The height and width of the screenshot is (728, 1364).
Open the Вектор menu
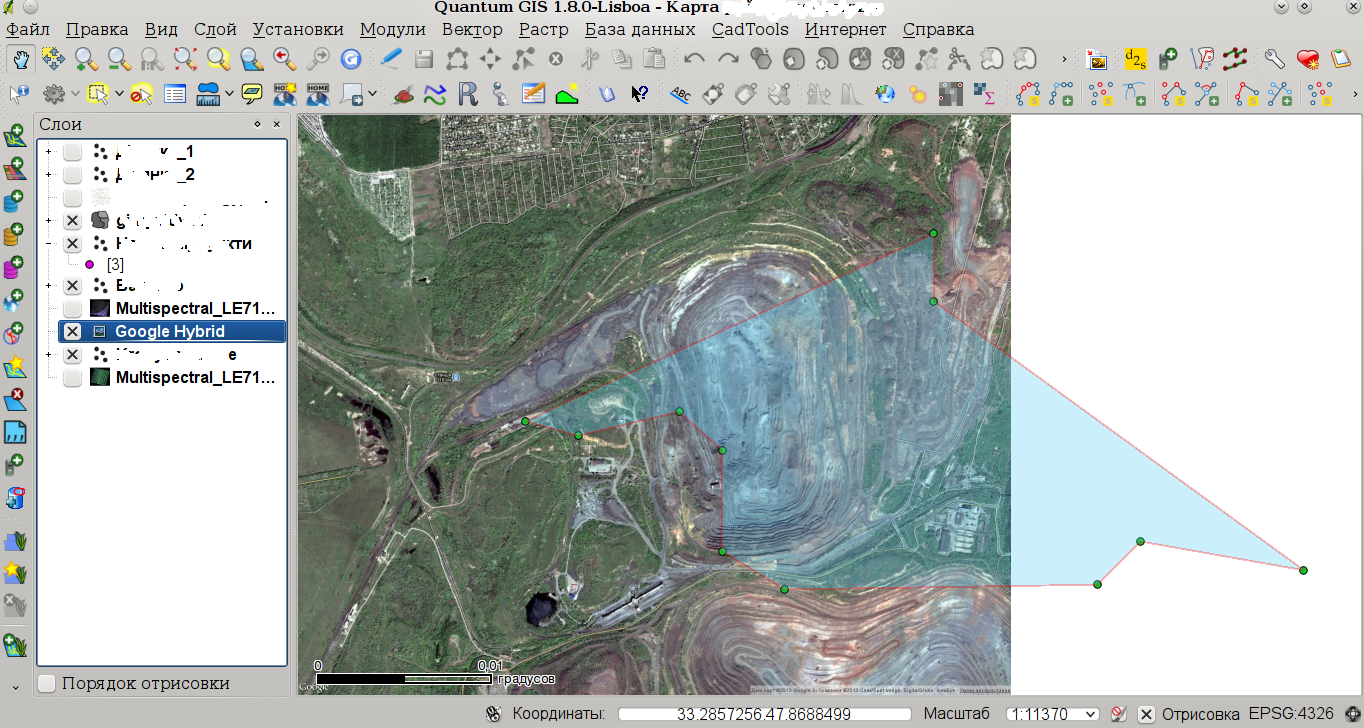471,29
